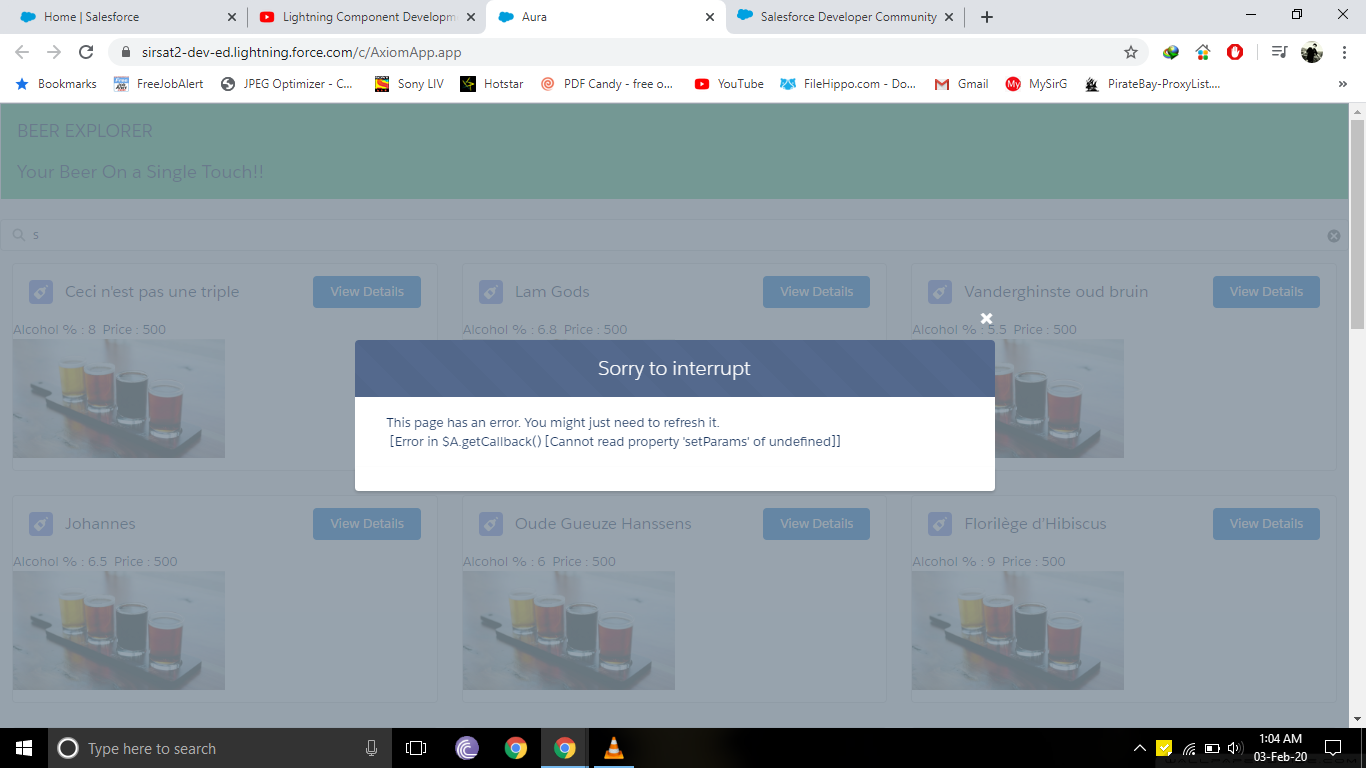This screenshot has height=768, width=1366.
Task: Reload the AxiomApp page
Action: pos(86,52)
